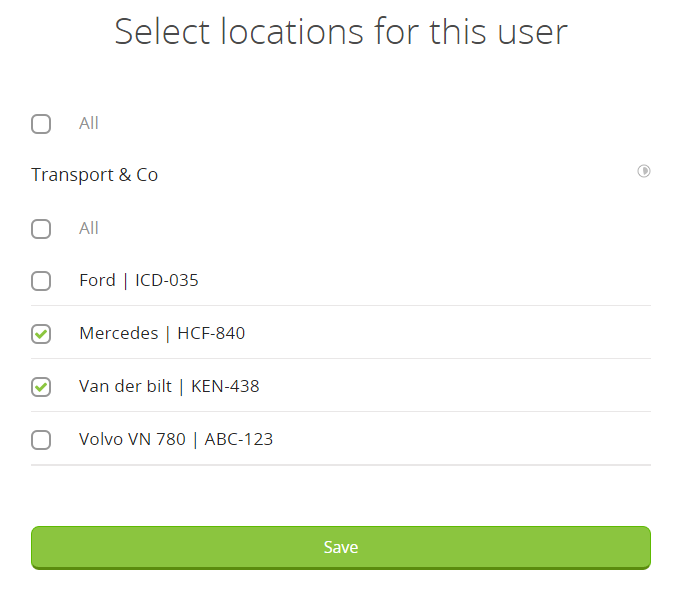
Task: Check the All checkbox under Transport & Co
Action: coord(41,228)
